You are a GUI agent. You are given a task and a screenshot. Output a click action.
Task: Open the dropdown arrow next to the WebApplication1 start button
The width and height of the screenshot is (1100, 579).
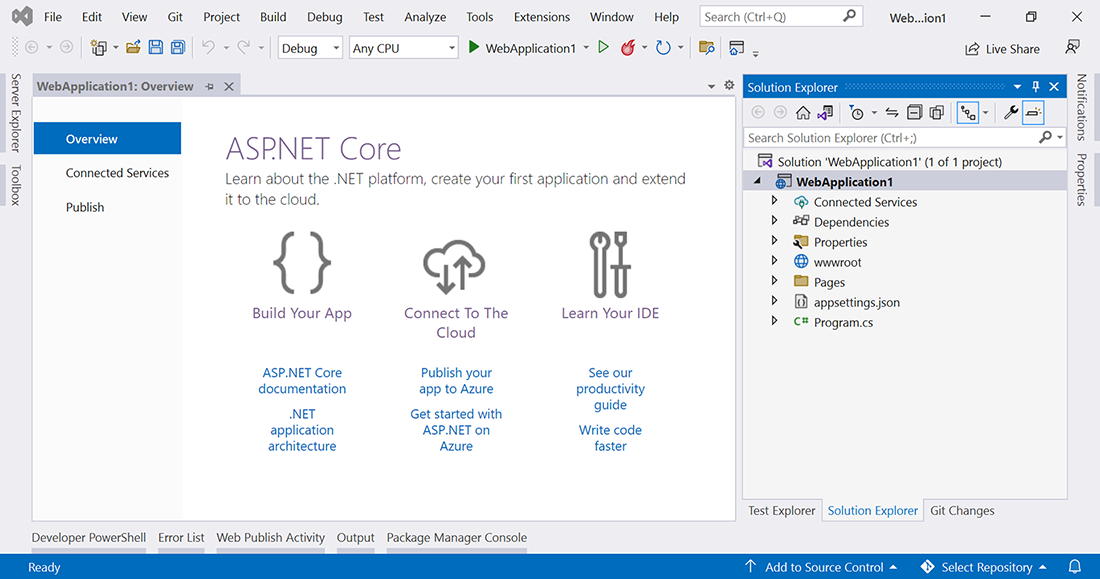(x=586, y=48)
